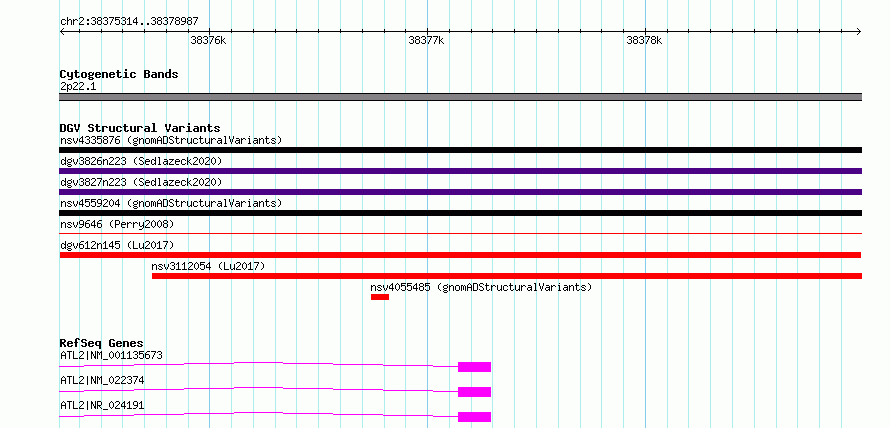890x428 pixels.
Task: Click small red bar of variant nsv4055485
Action: pyautogui.click(x=380, y=297)
